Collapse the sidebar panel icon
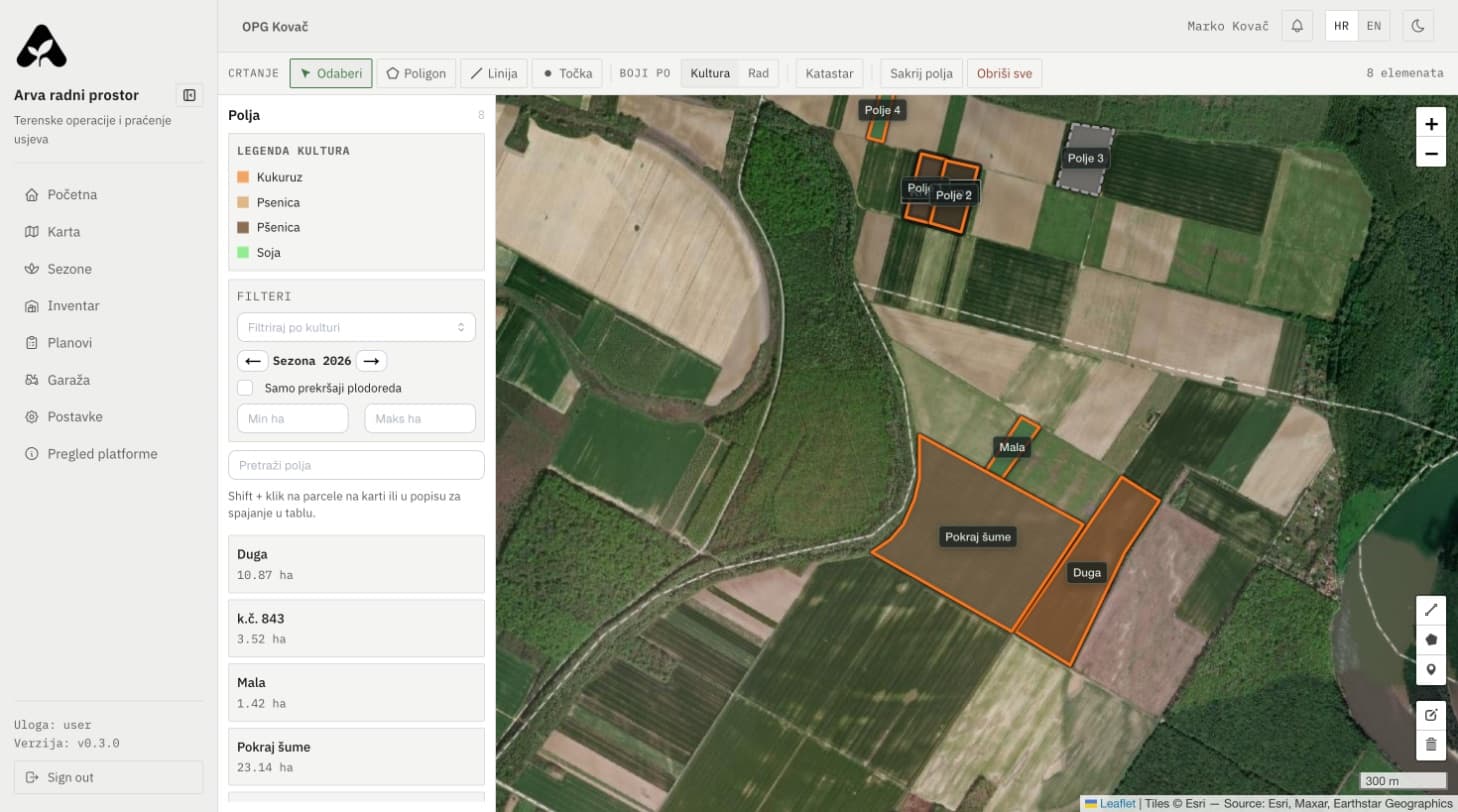Viewport: 1458px width, 812px height. [189, 95]
